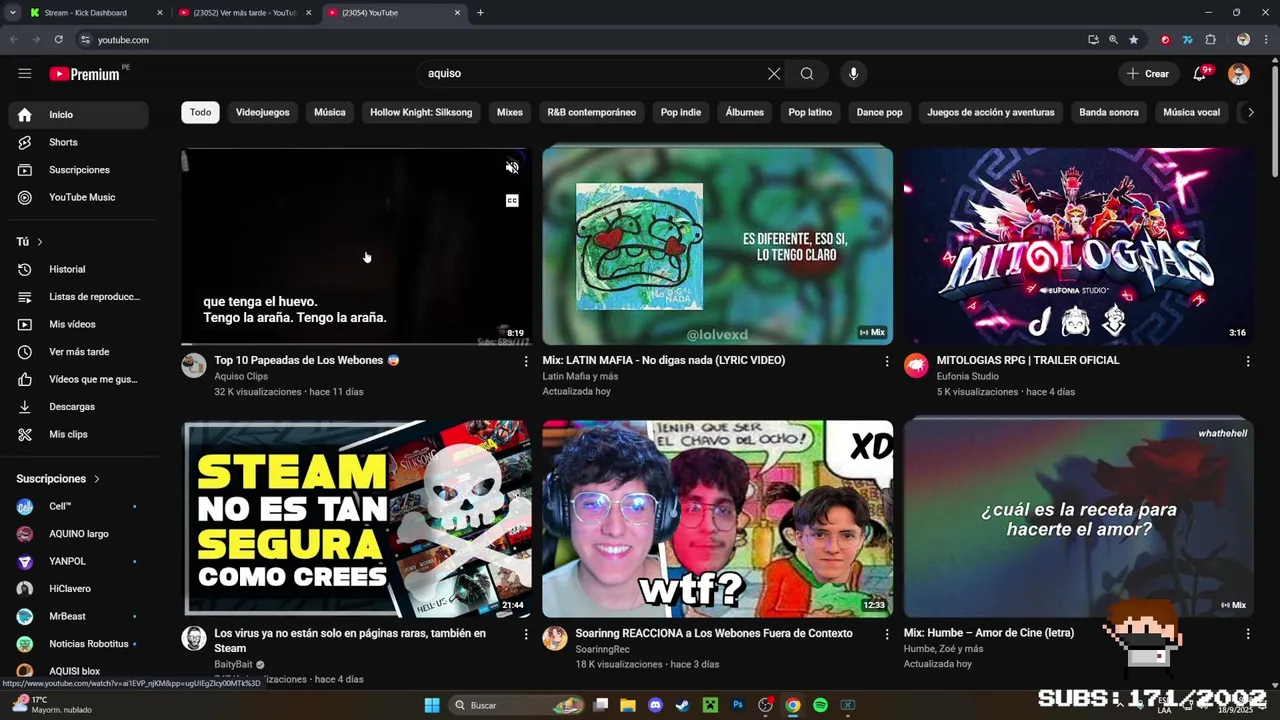1280x720 pixels.
Task: Select the Todo filter chip
Action: pyautogui.click(x=200, y=112)
